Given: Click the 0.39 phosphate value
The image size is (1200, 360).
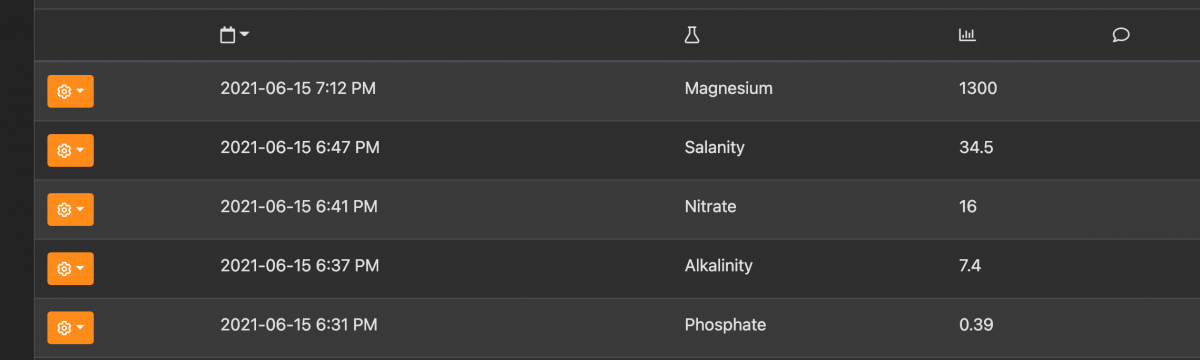Looking at the screenshot, I should coord(976,324).
